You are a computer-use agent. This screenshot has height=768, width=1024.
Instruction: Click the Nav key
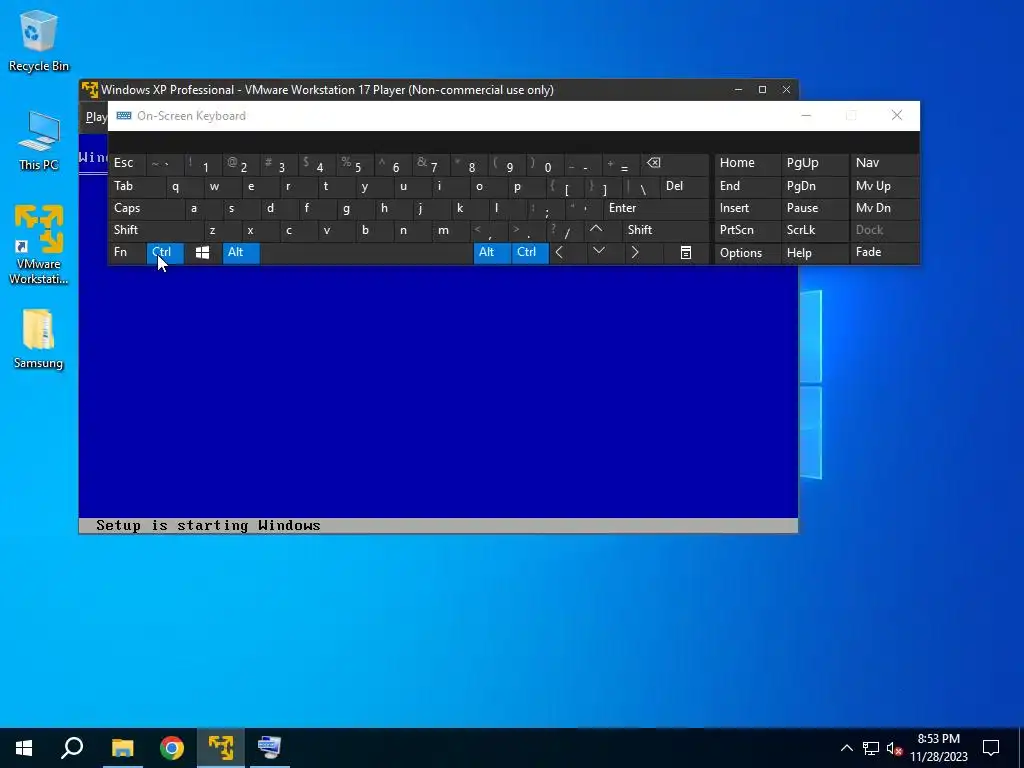tap(884, 163)
